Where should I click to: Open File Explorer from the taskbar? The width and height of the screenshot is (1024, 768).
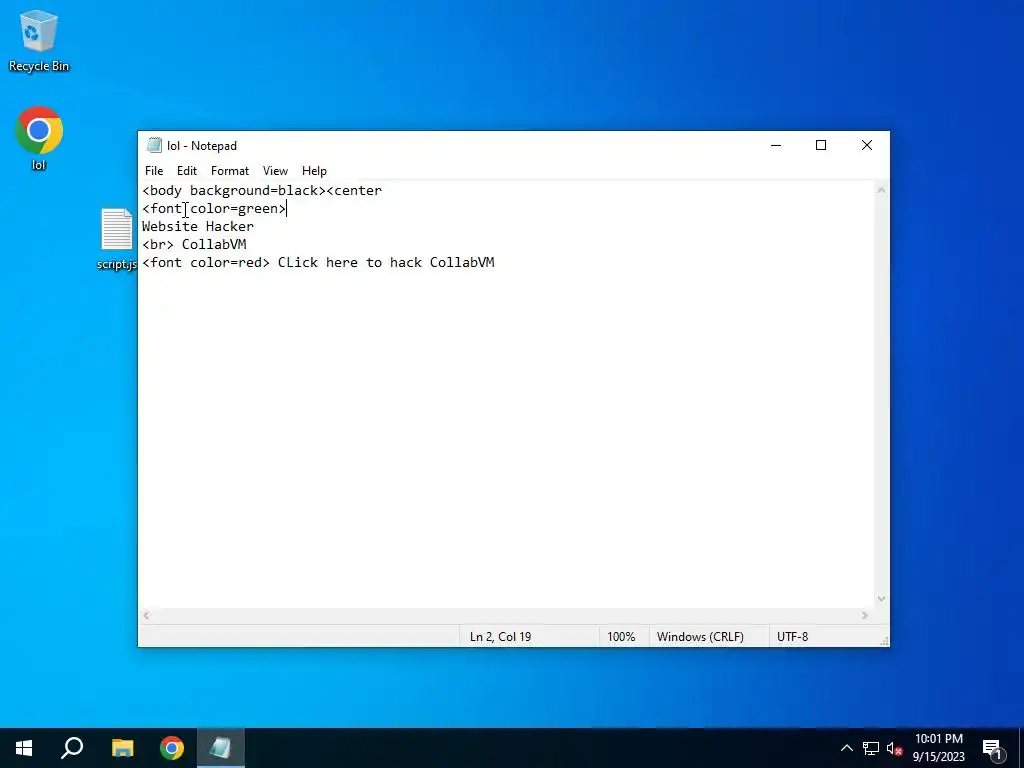coord(122,748)
